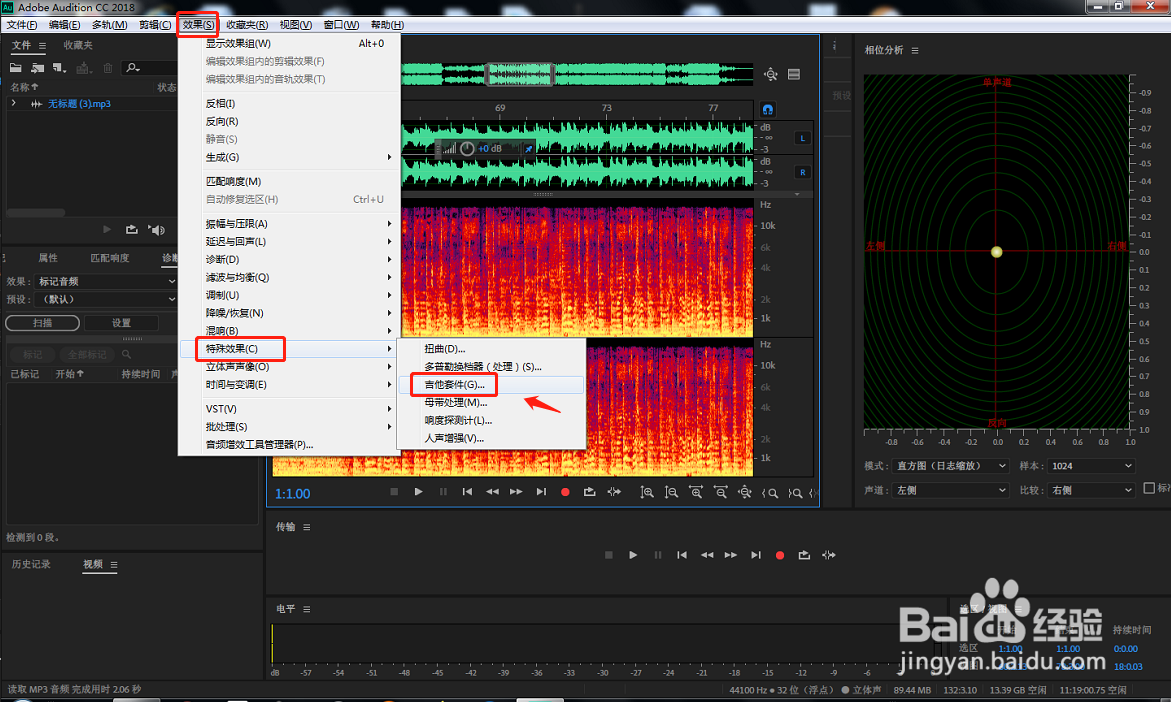Image resolution: width=1171 pixels, height=702 pixels.
Task: Click the list view icon beside the overview waveform
Action: (x=794, y=74)
